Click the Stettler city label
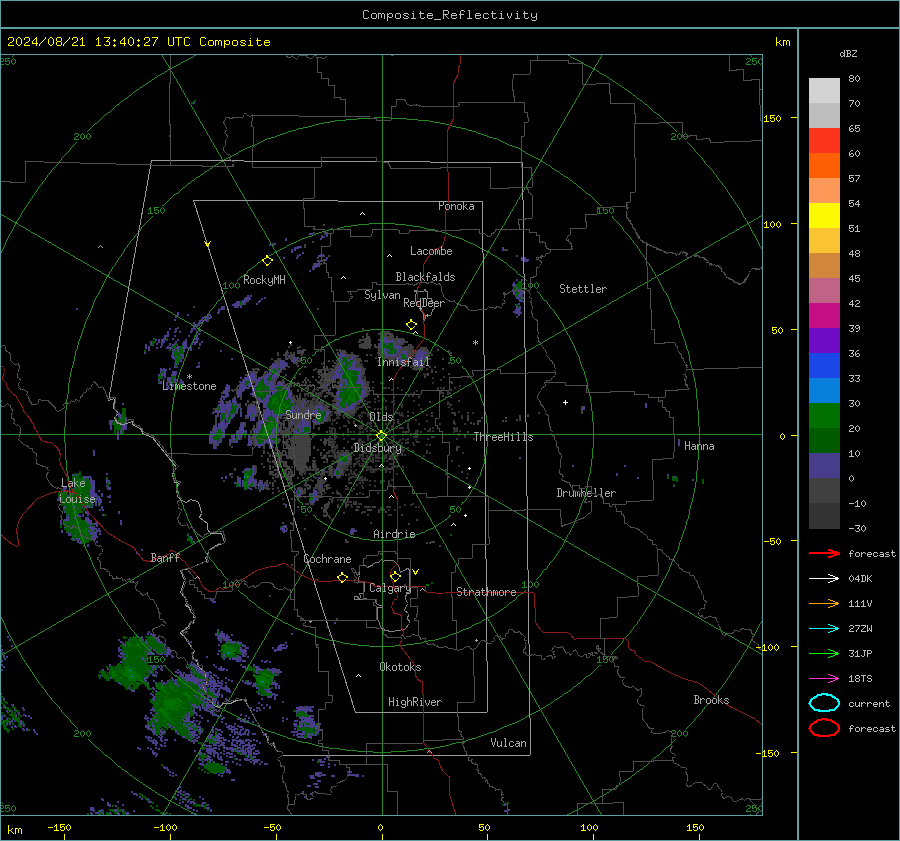Image resolution: width=900 pixels, height=841 pixels. click(x=583, y=289)
